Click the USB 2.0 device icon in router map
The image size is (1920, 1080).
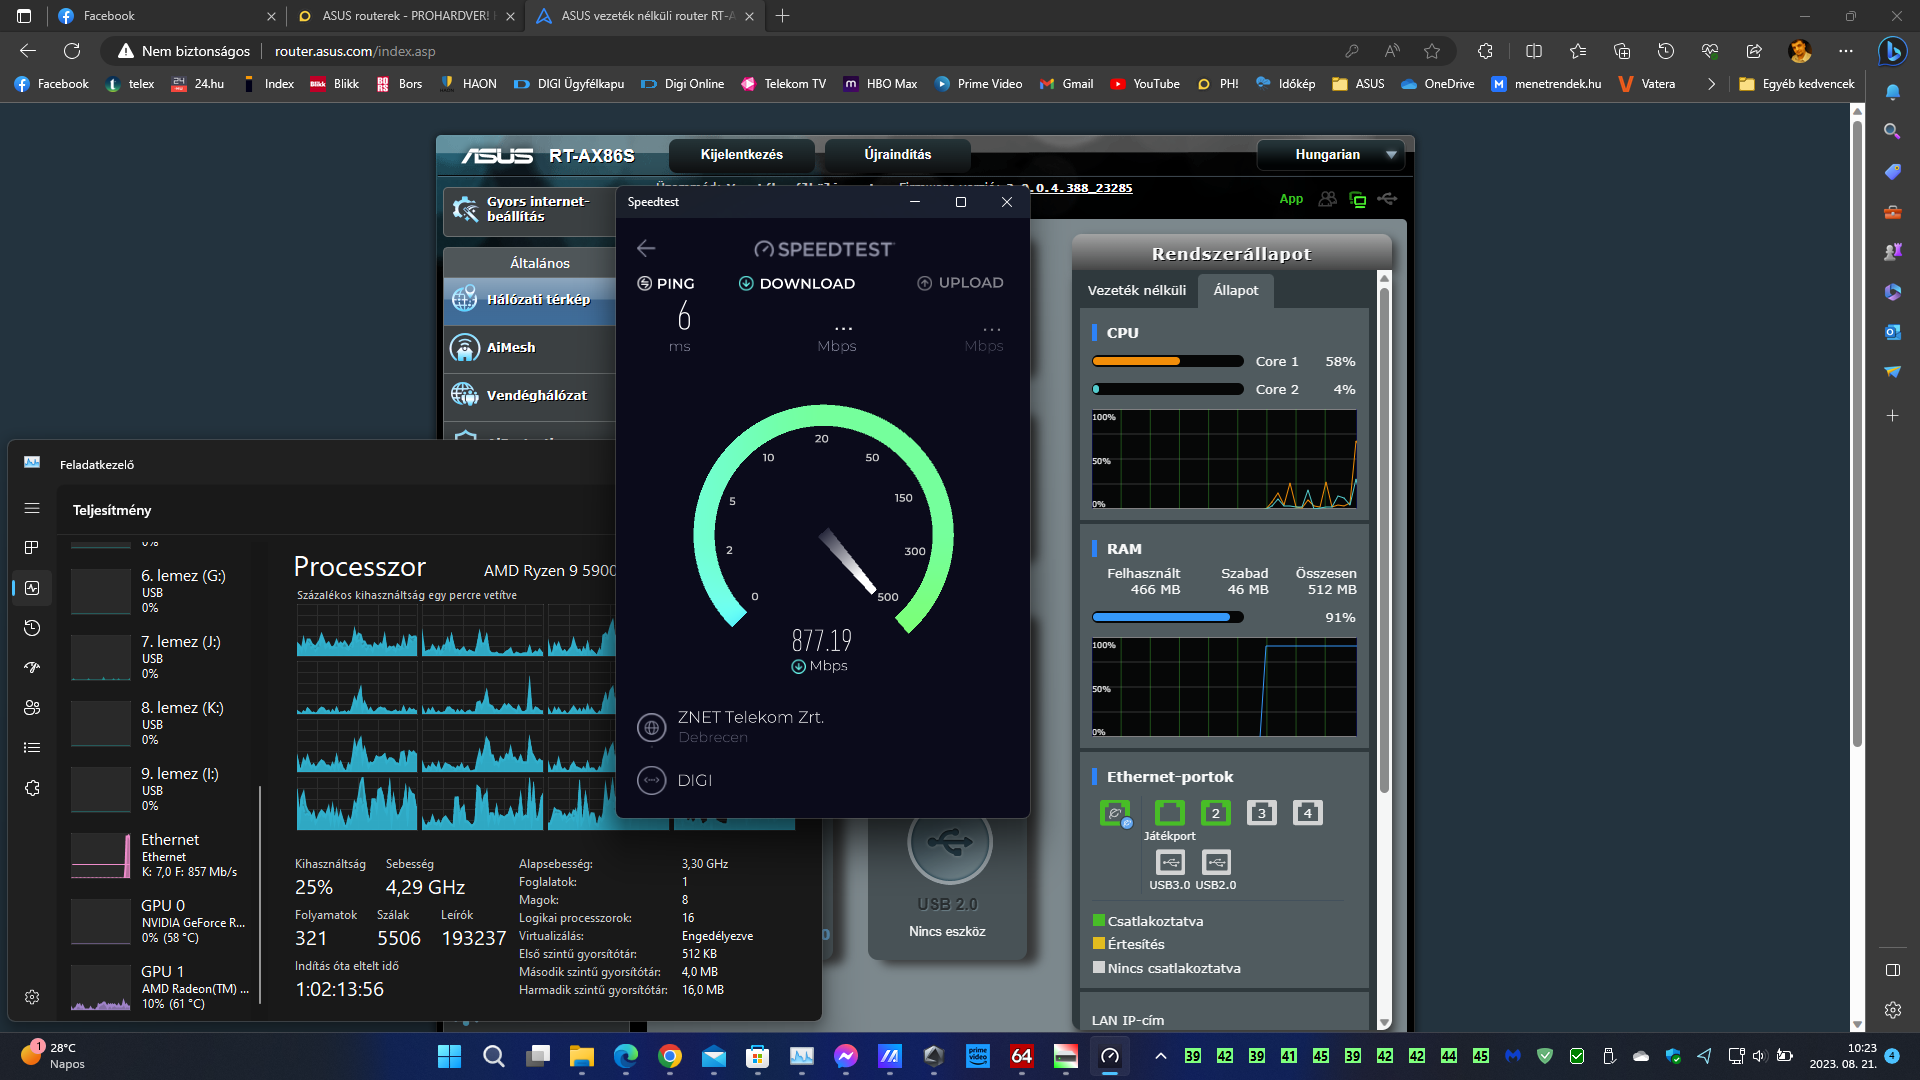click(949, 842)
